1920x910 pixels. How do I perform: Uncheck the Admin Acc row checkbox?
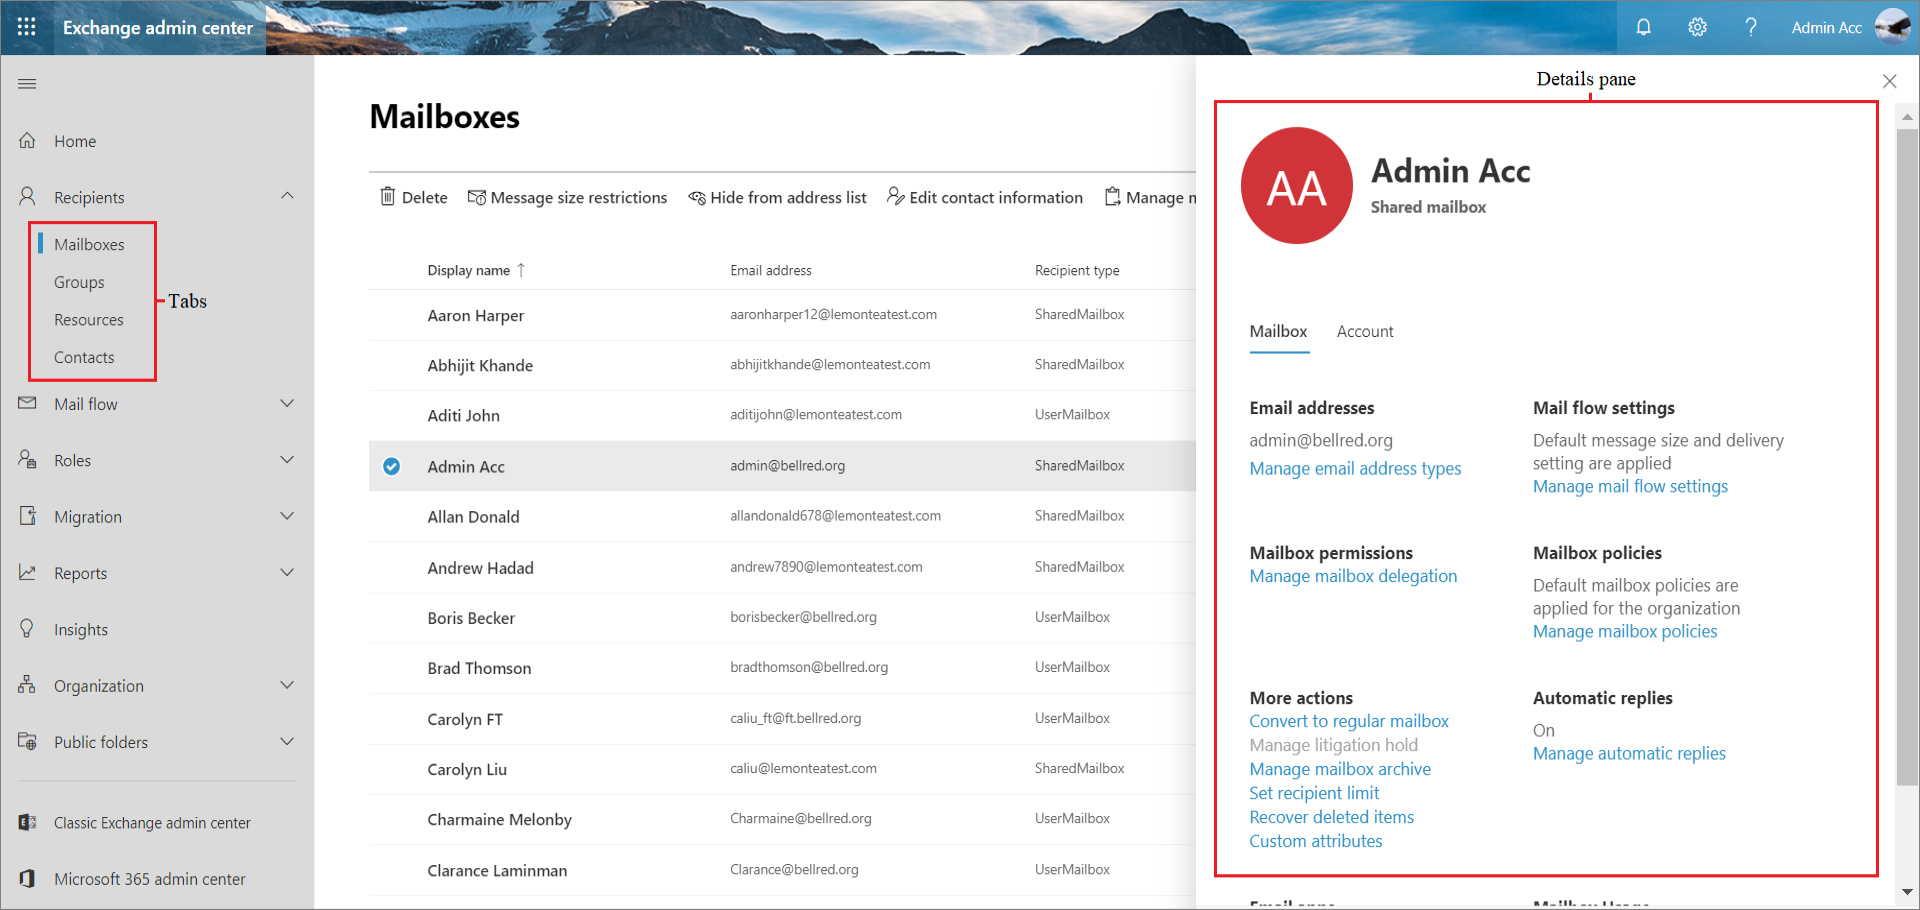[x=392, y=466]
